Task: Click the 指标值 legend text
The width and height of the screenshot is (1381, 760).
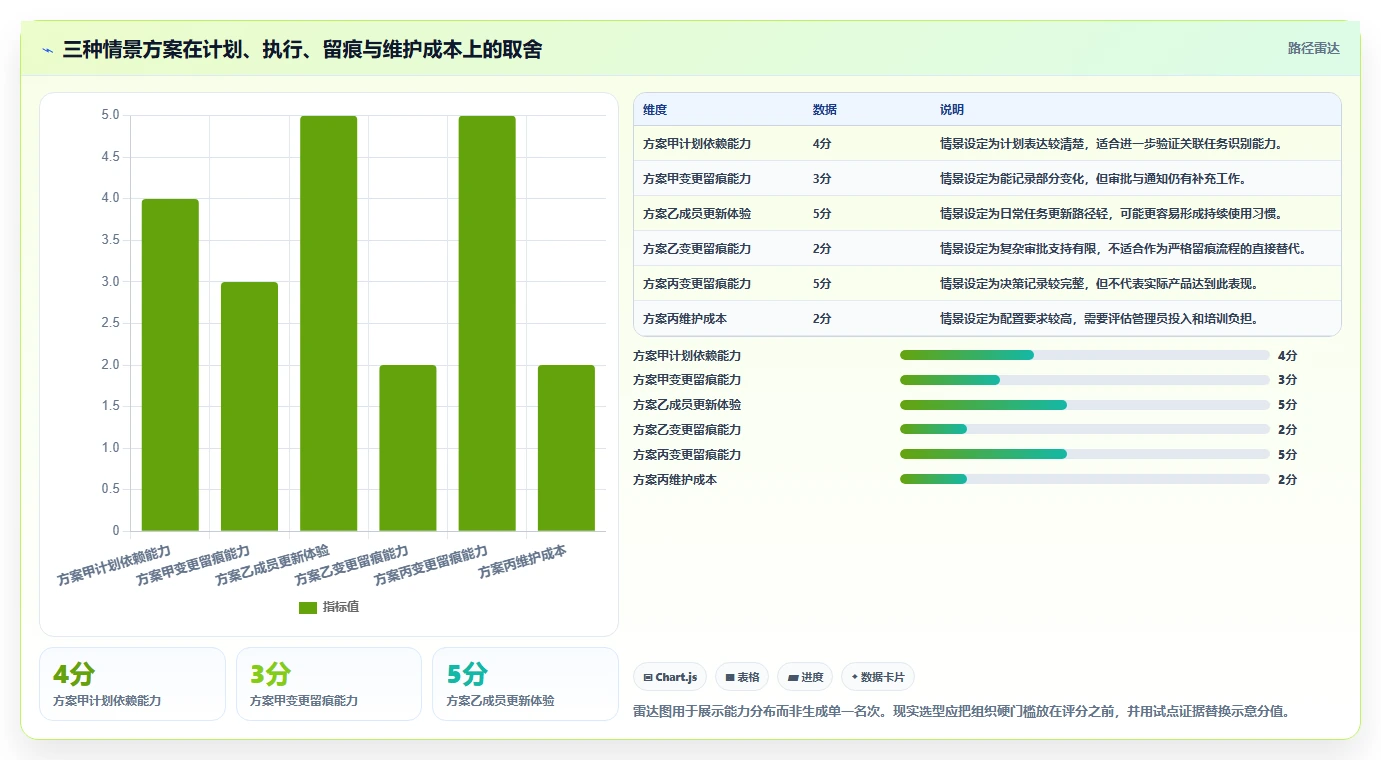Action: point(341,608)
